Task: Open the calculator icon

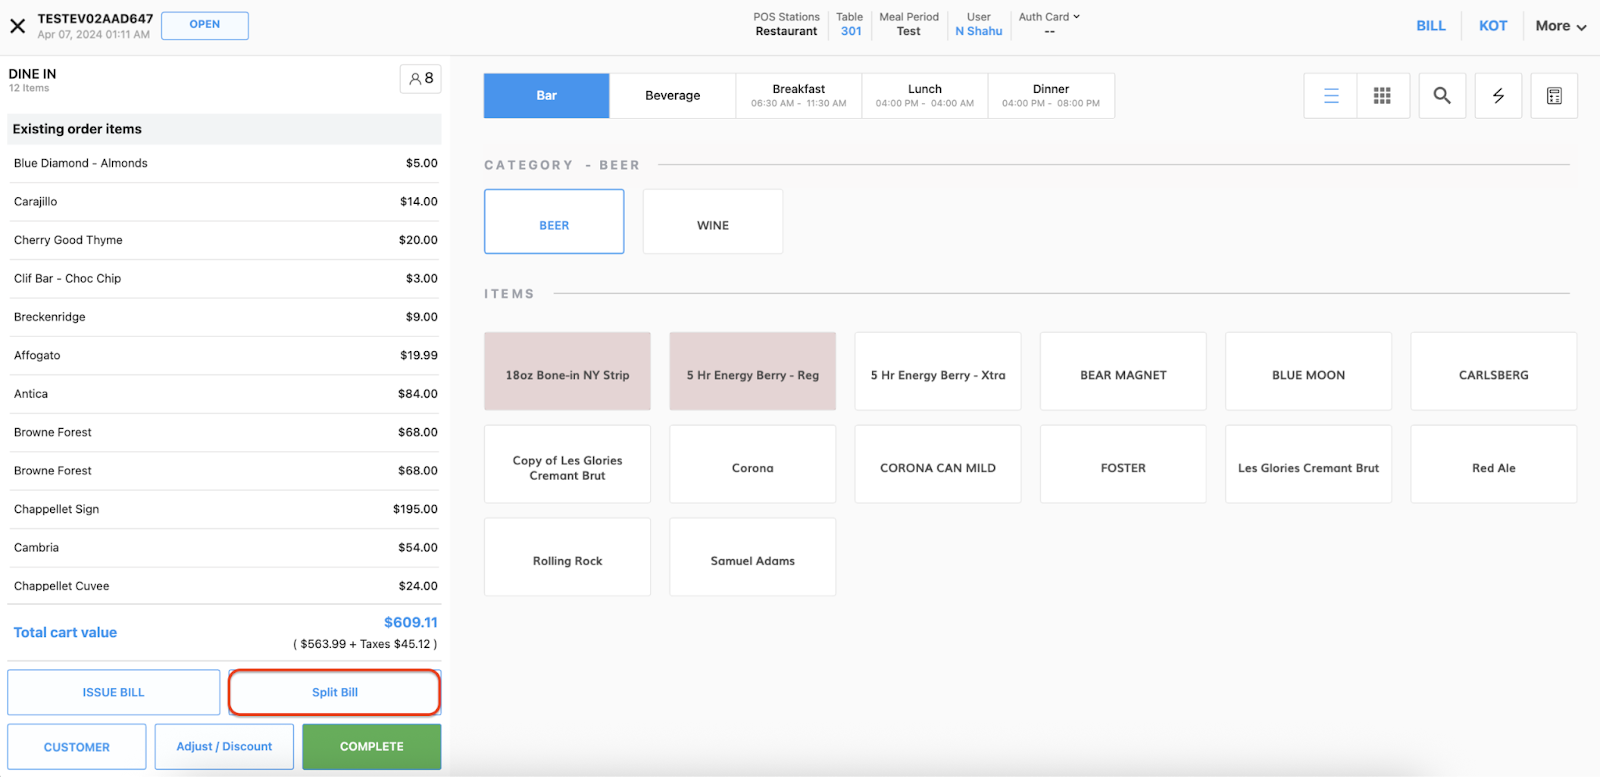Action: [1553, 96]
